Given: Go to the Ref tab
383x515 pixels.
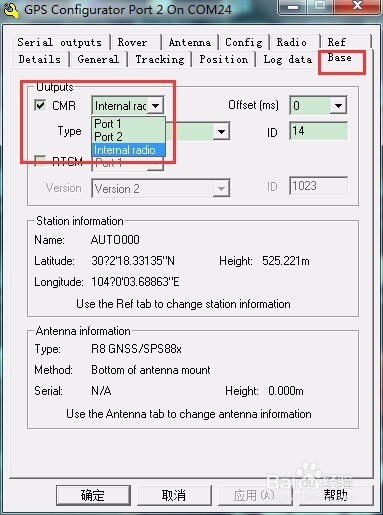Looking at the screenshot, I should [x=337, y=42].
